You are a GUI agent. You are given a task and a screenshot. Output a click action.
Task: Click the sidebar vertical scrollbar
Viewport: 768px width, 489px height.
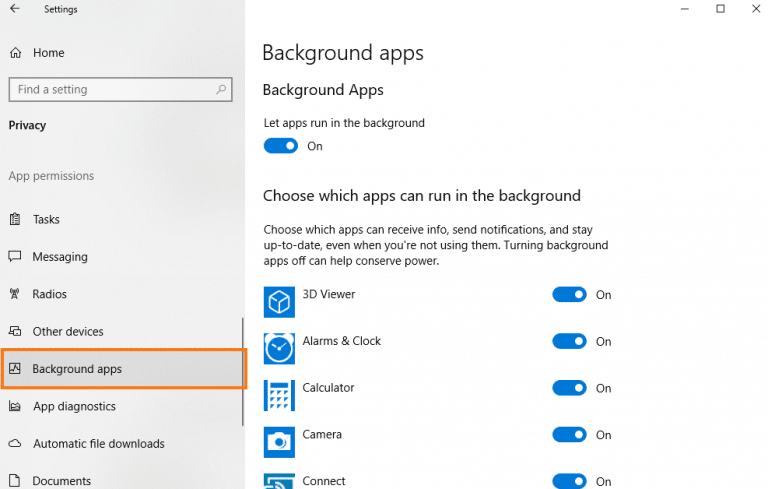[242, 372]
